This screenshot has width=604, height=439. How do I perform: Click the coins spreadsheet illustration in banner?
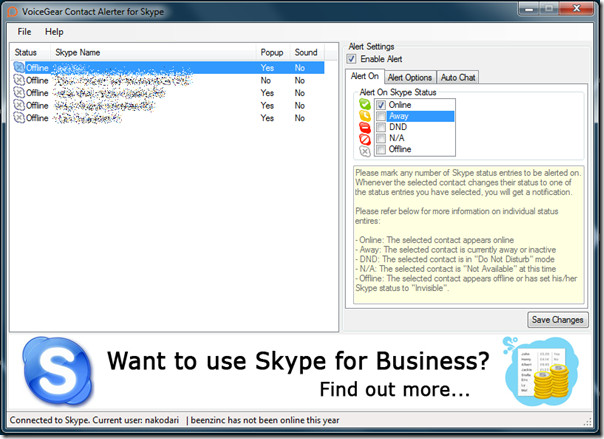pyautogui.click(x=541, y=370)
